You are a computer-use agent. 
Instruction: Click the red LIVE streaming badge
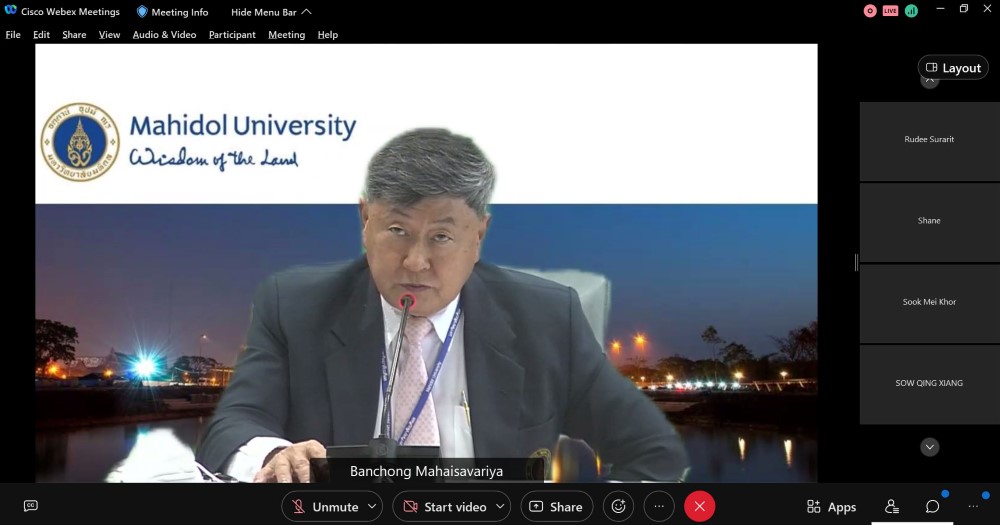[890, 11]
